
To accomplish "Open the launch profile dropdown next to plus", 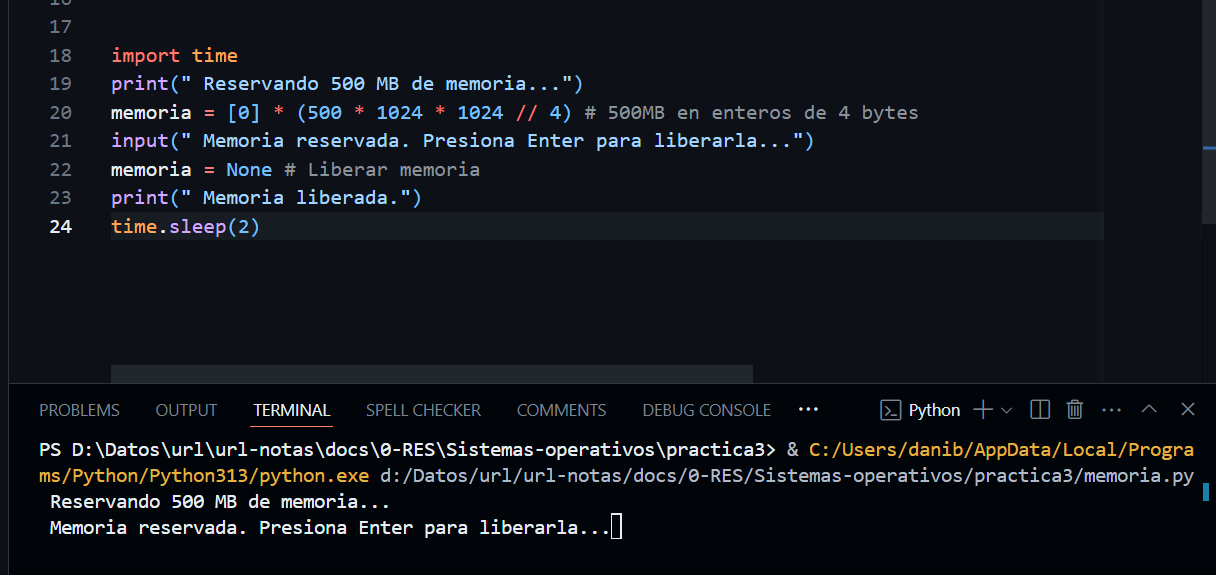I will (x=1007, y=410).
